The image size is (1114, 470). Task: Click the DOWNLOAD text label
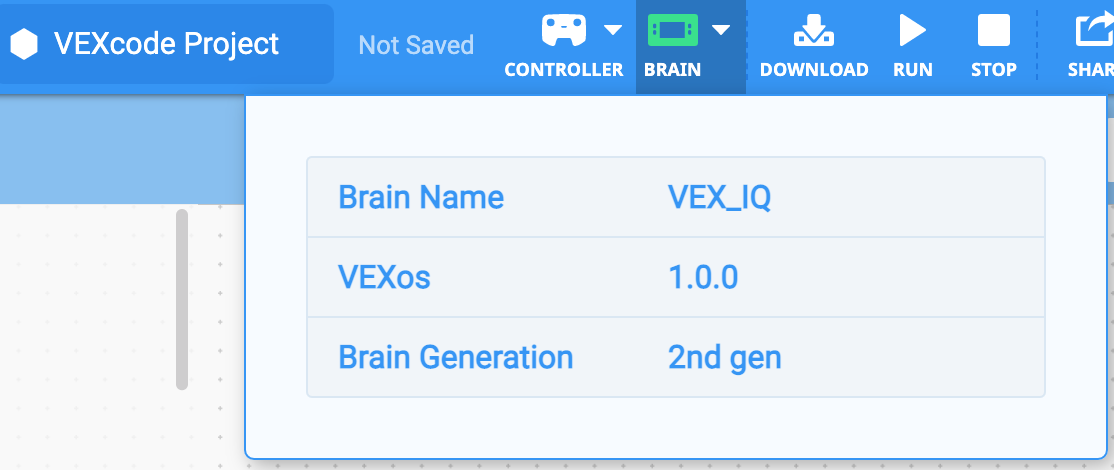point(814,70)
